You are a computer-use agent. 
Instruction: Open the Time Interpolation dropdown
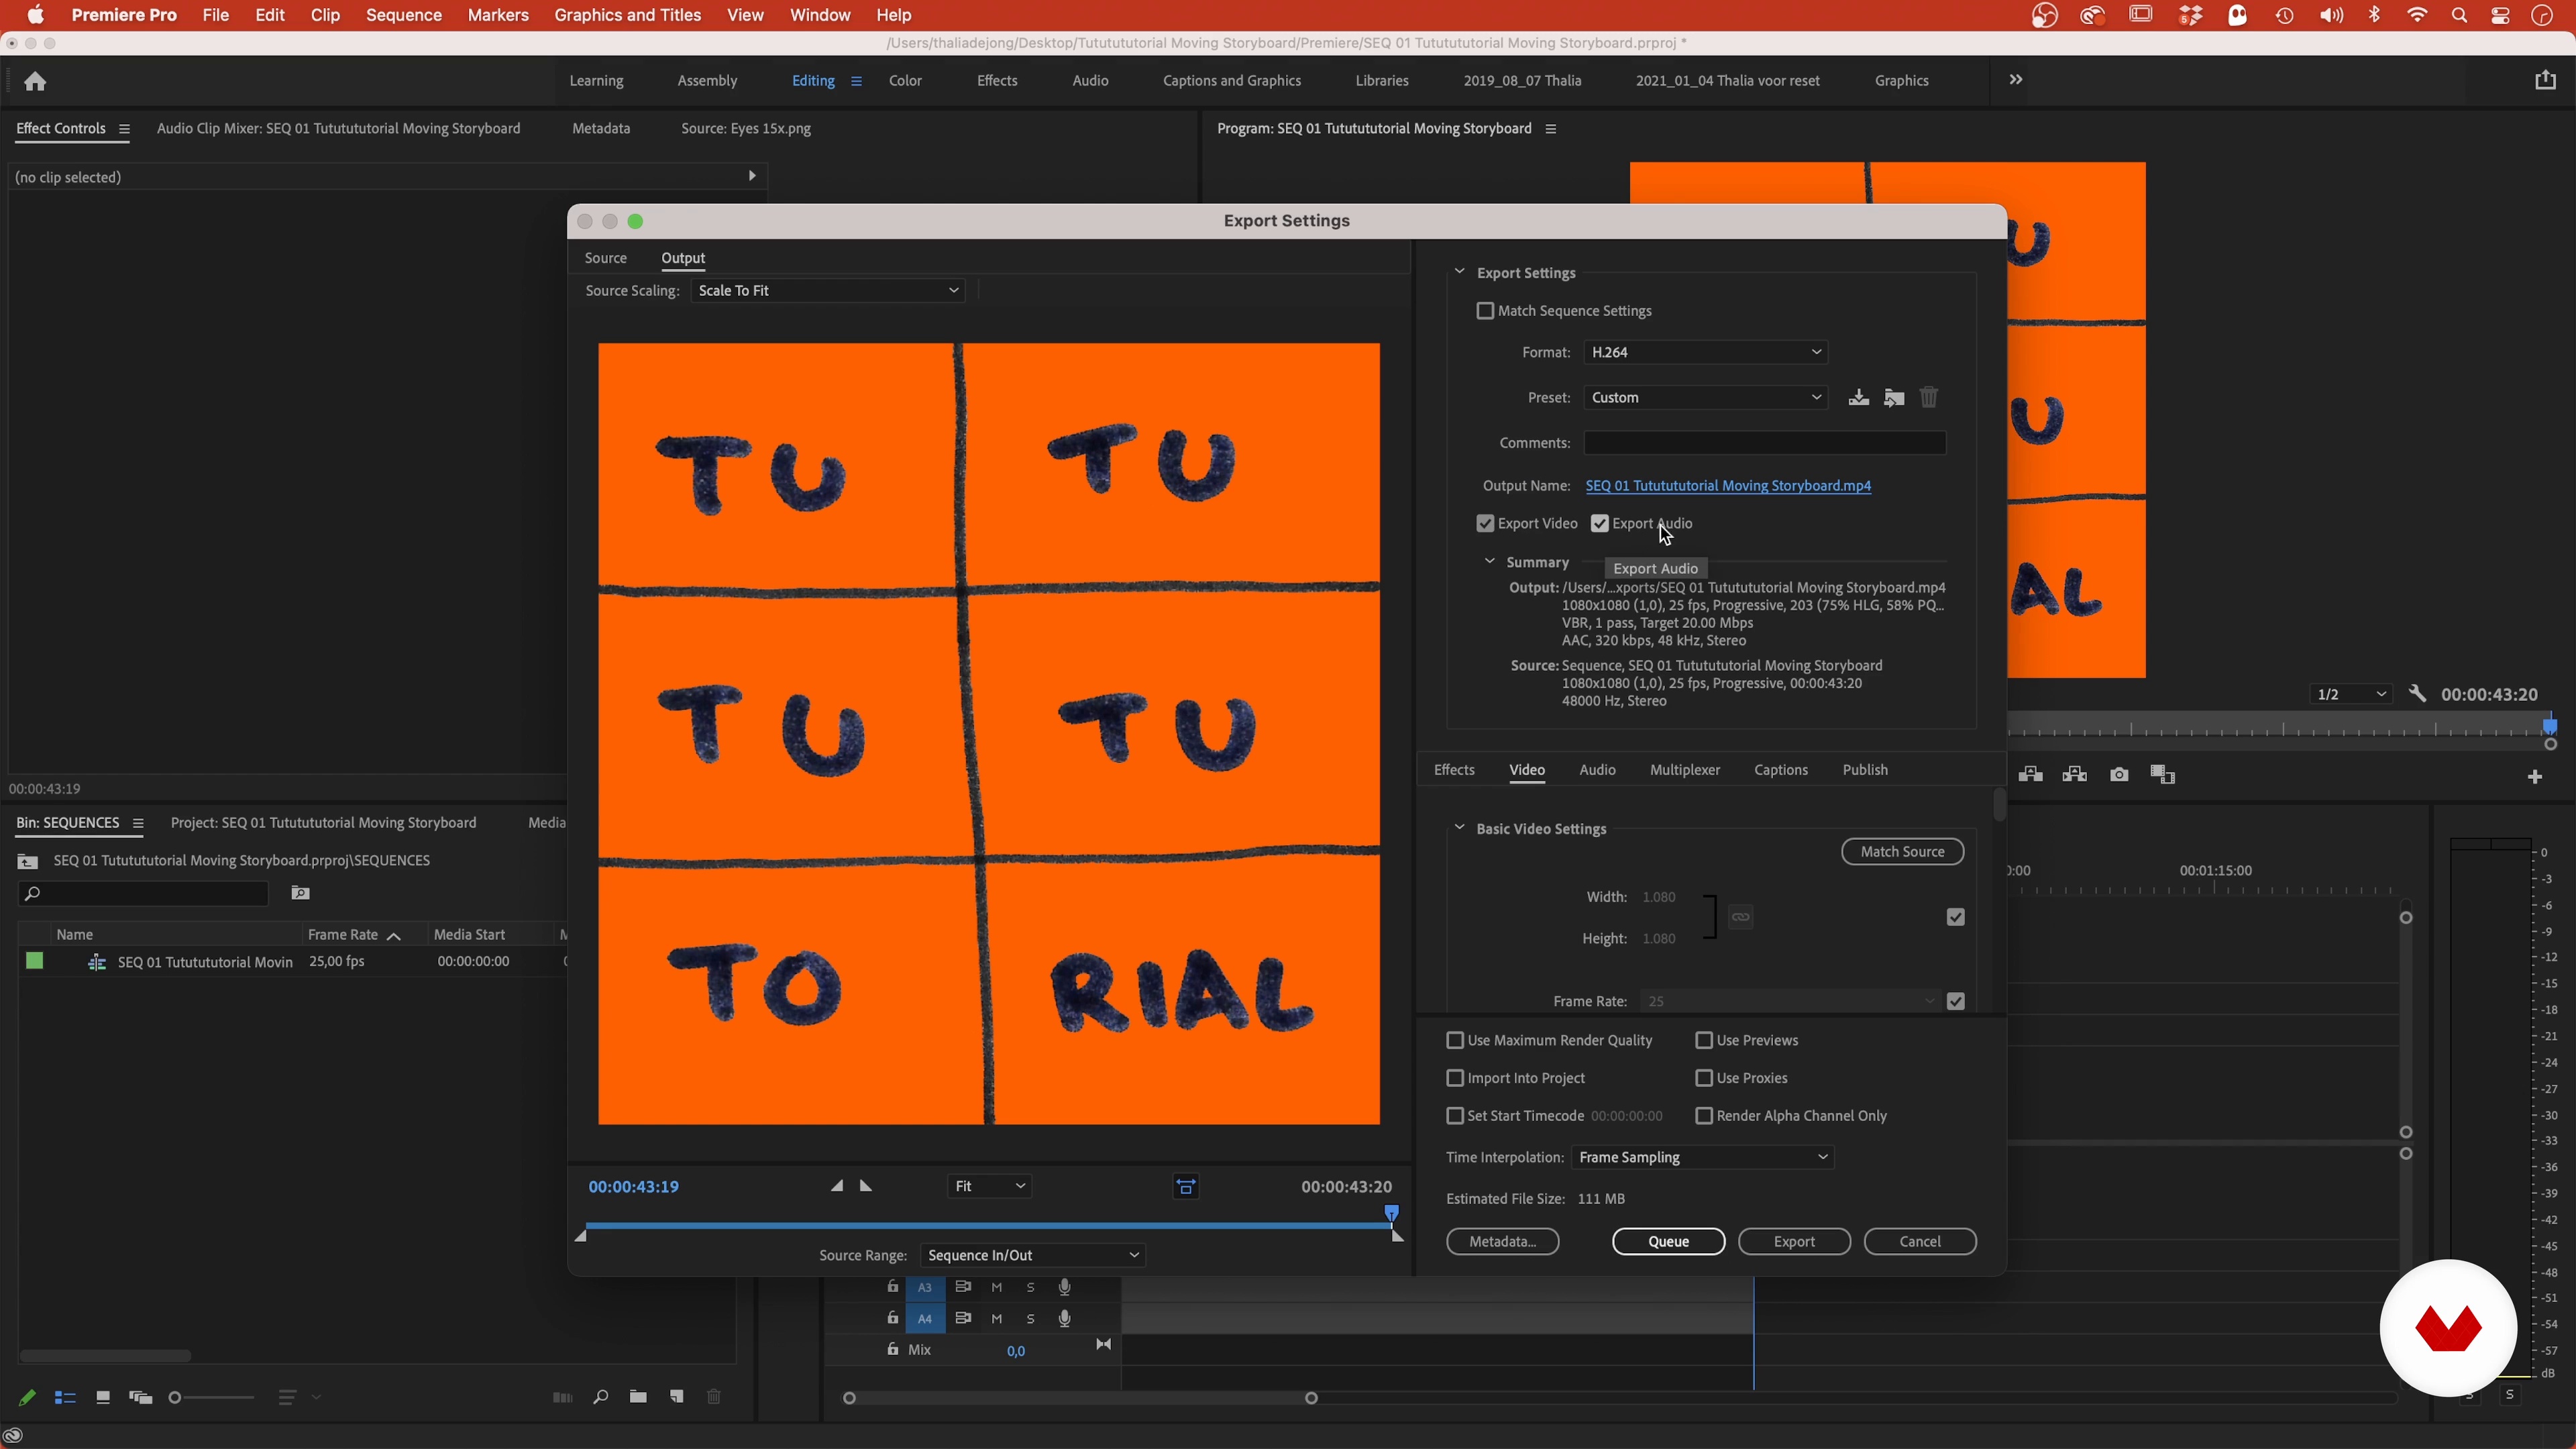coord(1702,1157)
